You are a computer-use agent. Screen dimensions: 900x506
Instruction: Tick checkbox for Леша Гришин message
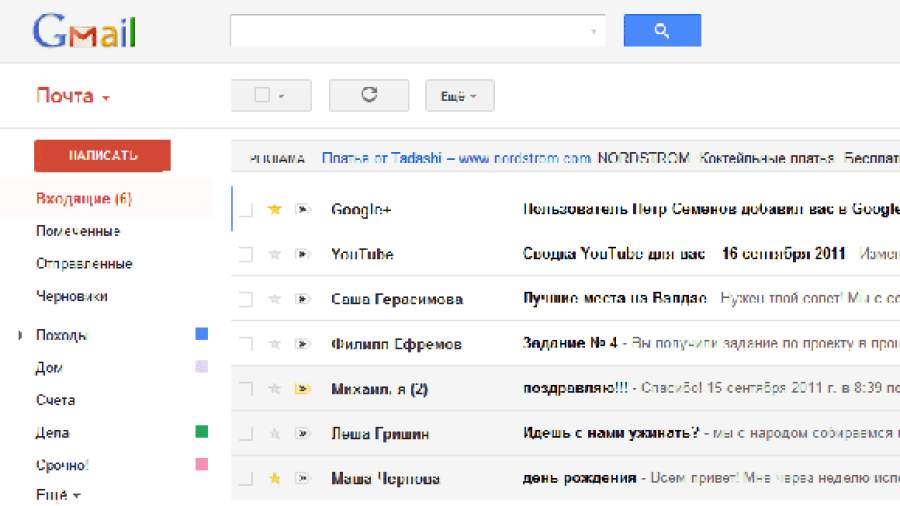[x=246, y=433]
